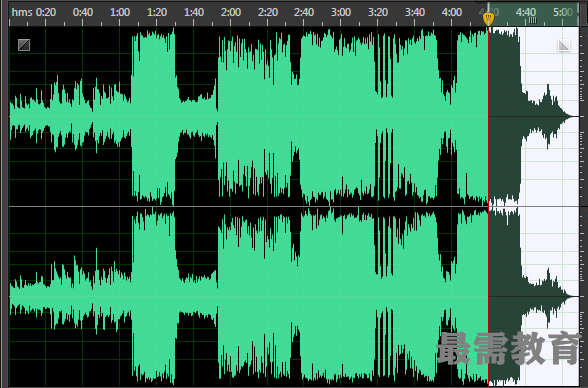Click the 2:40 ruler label

coord(304,12)
